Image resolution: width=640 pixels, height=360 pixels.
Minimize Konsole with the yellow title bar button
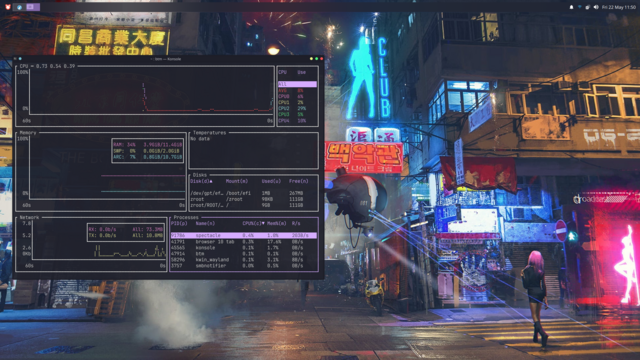click(x=311, y=59)
